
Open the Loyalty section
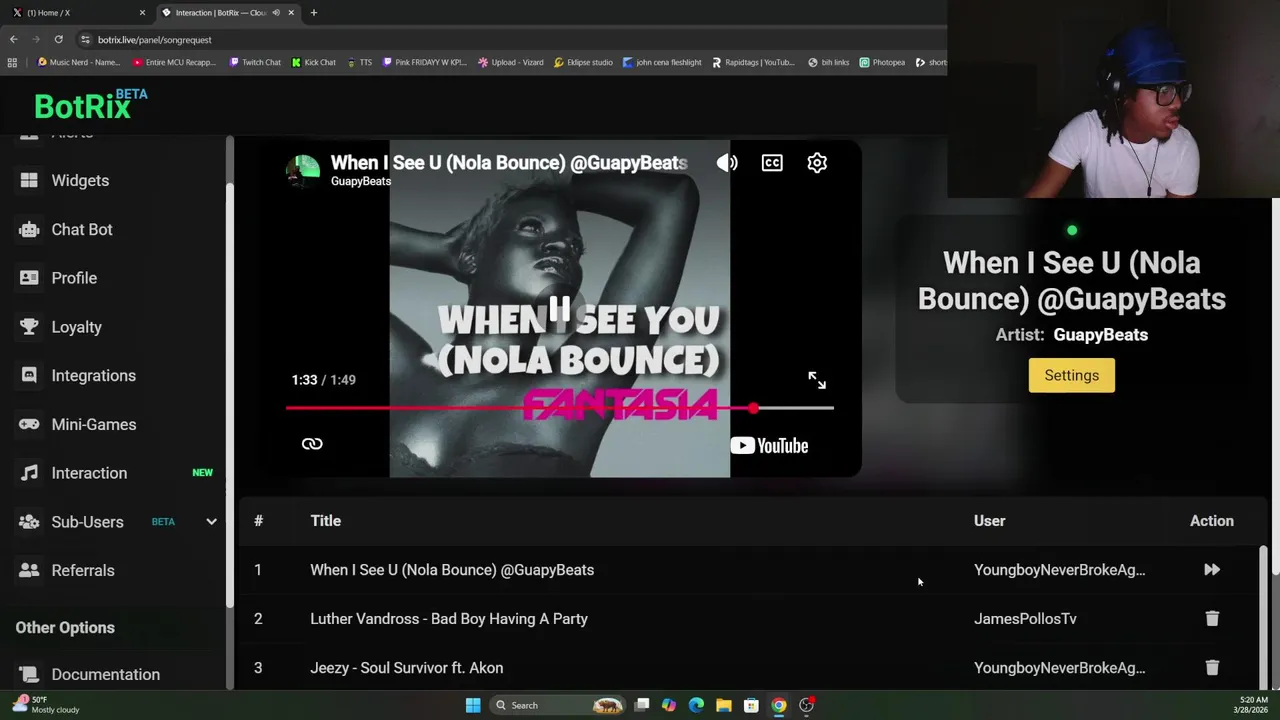76,327
